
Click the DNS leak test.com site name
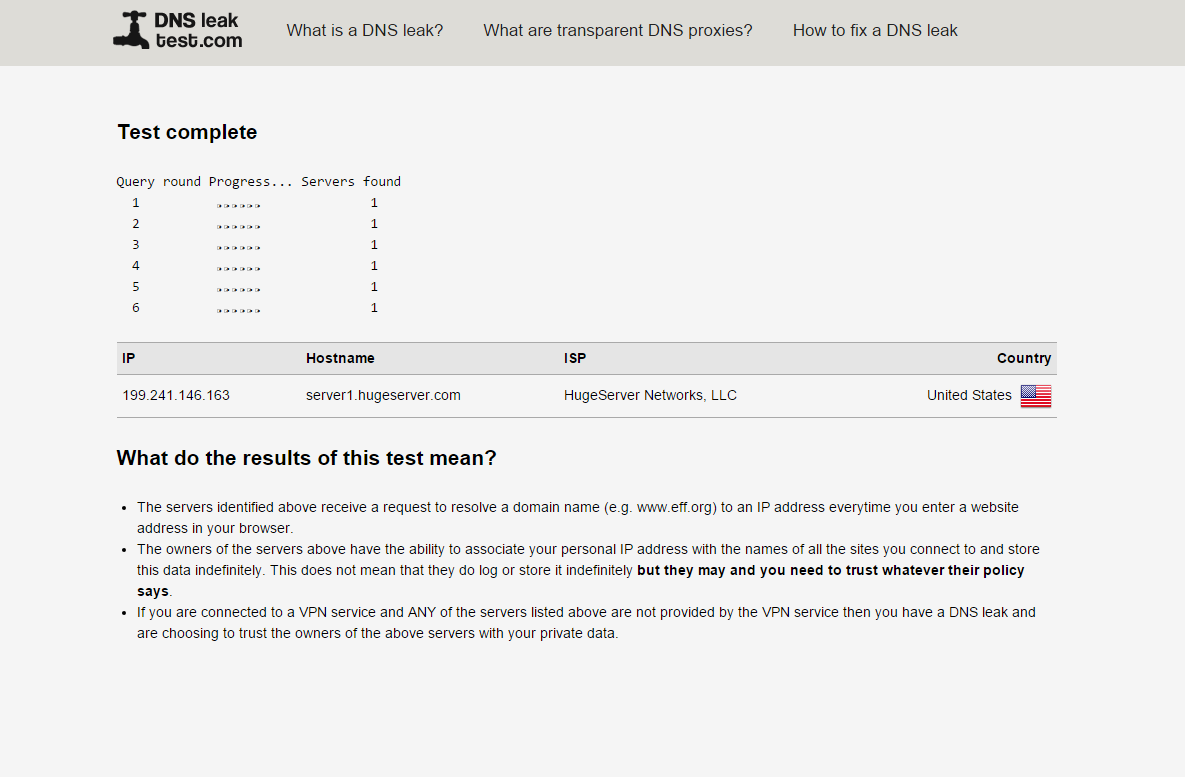[x=198, y=30]
